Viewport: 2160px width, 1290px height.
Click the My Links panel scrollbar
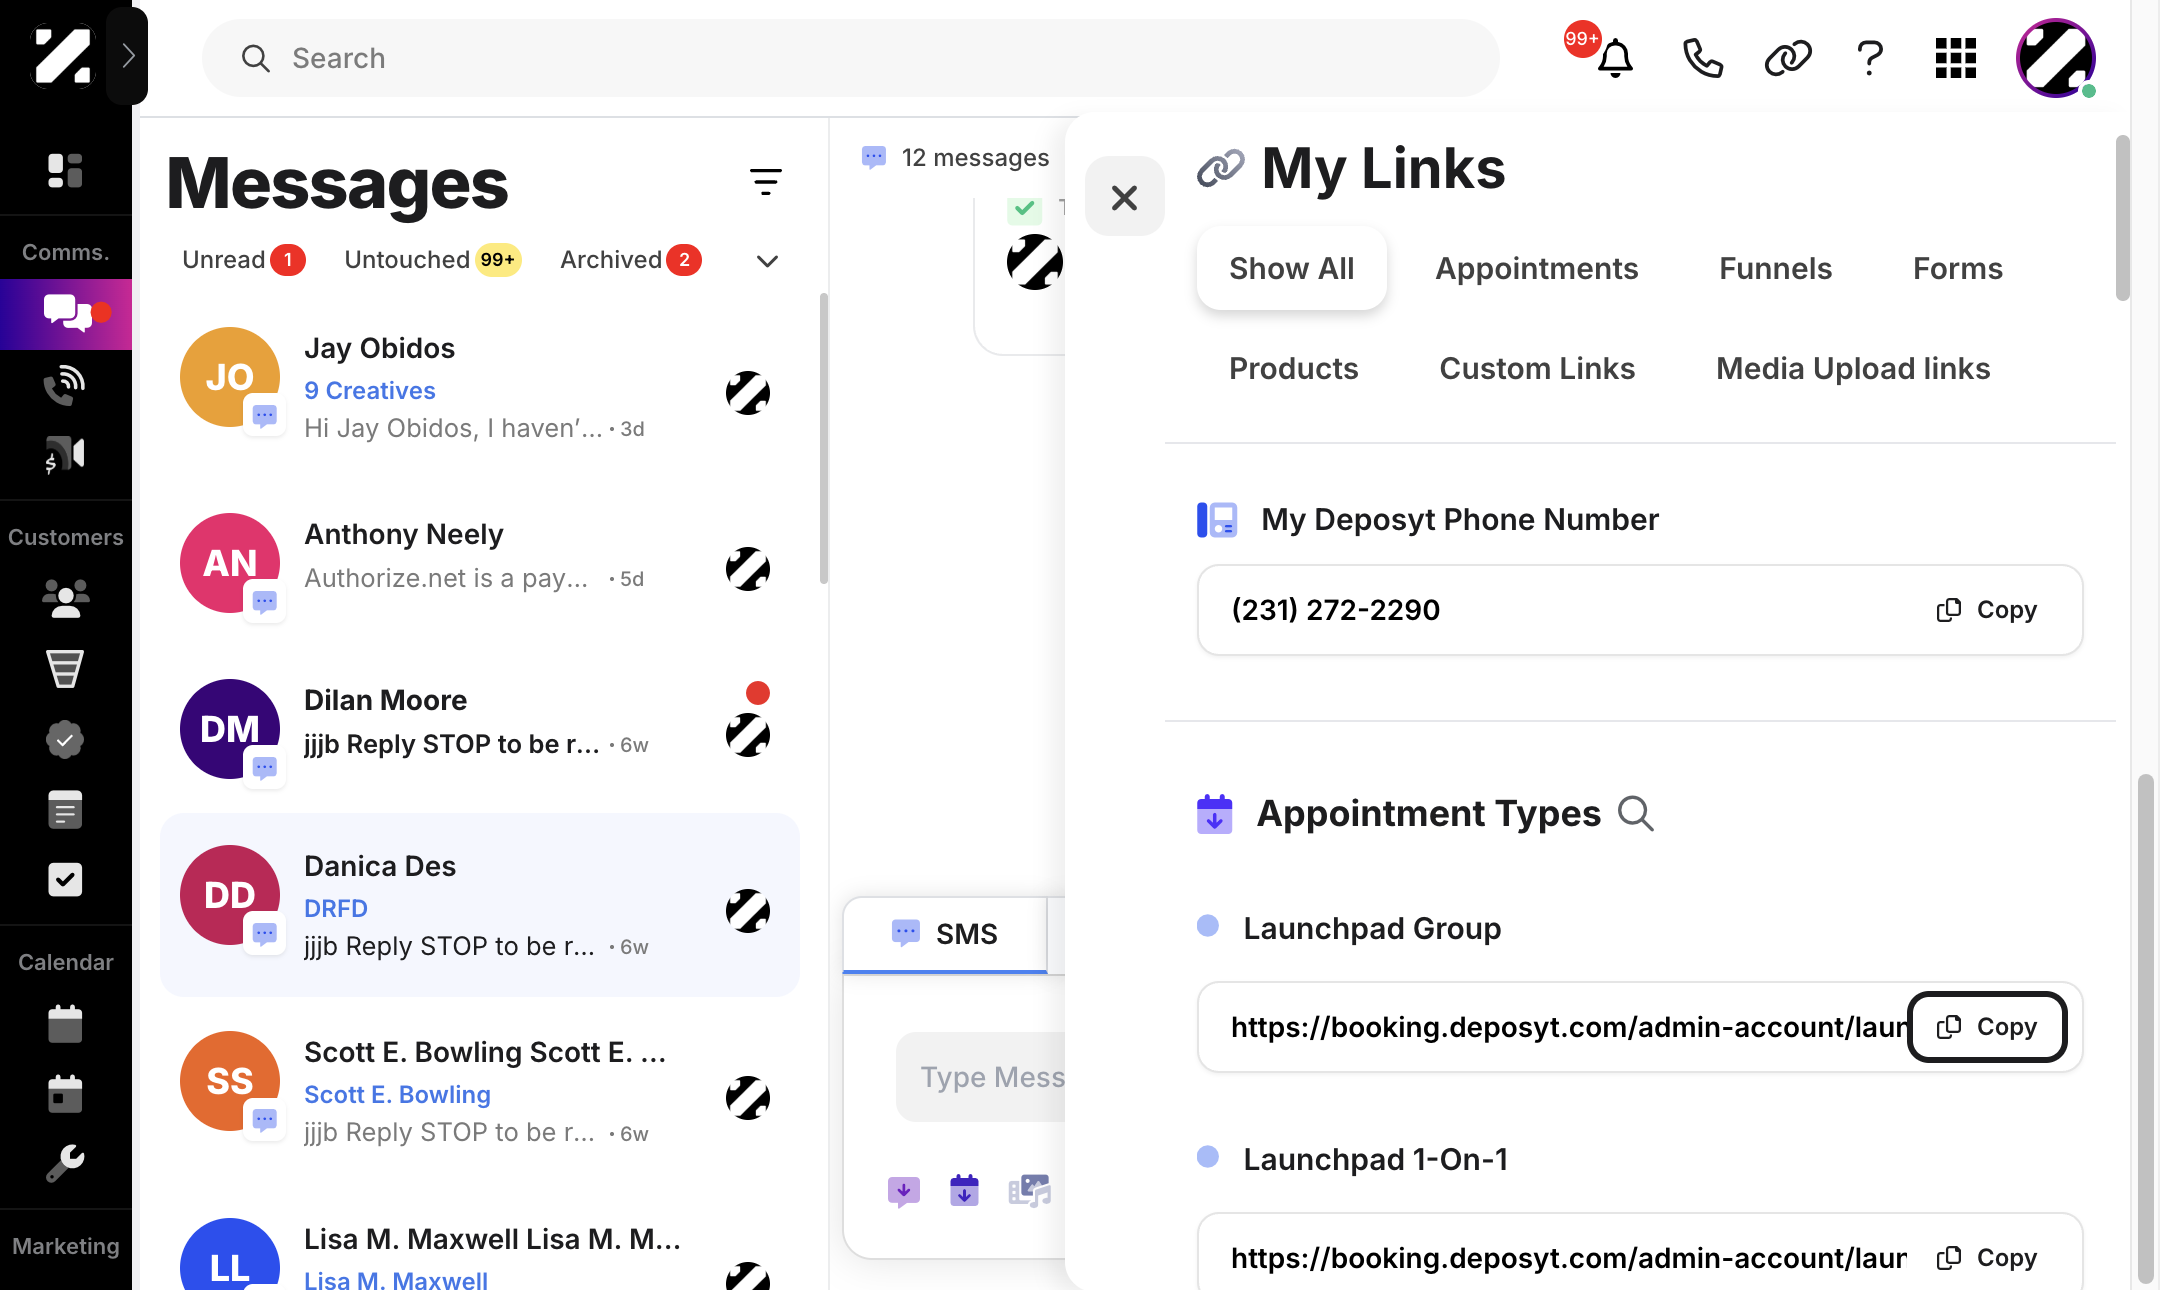[x=2122, y=218]
